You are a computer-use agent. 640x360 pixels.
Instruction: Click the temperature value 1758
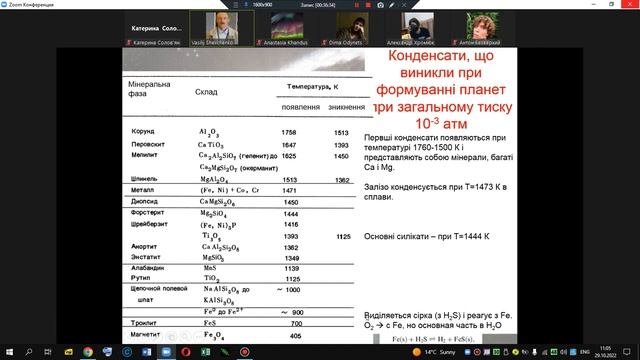[289, 133]
